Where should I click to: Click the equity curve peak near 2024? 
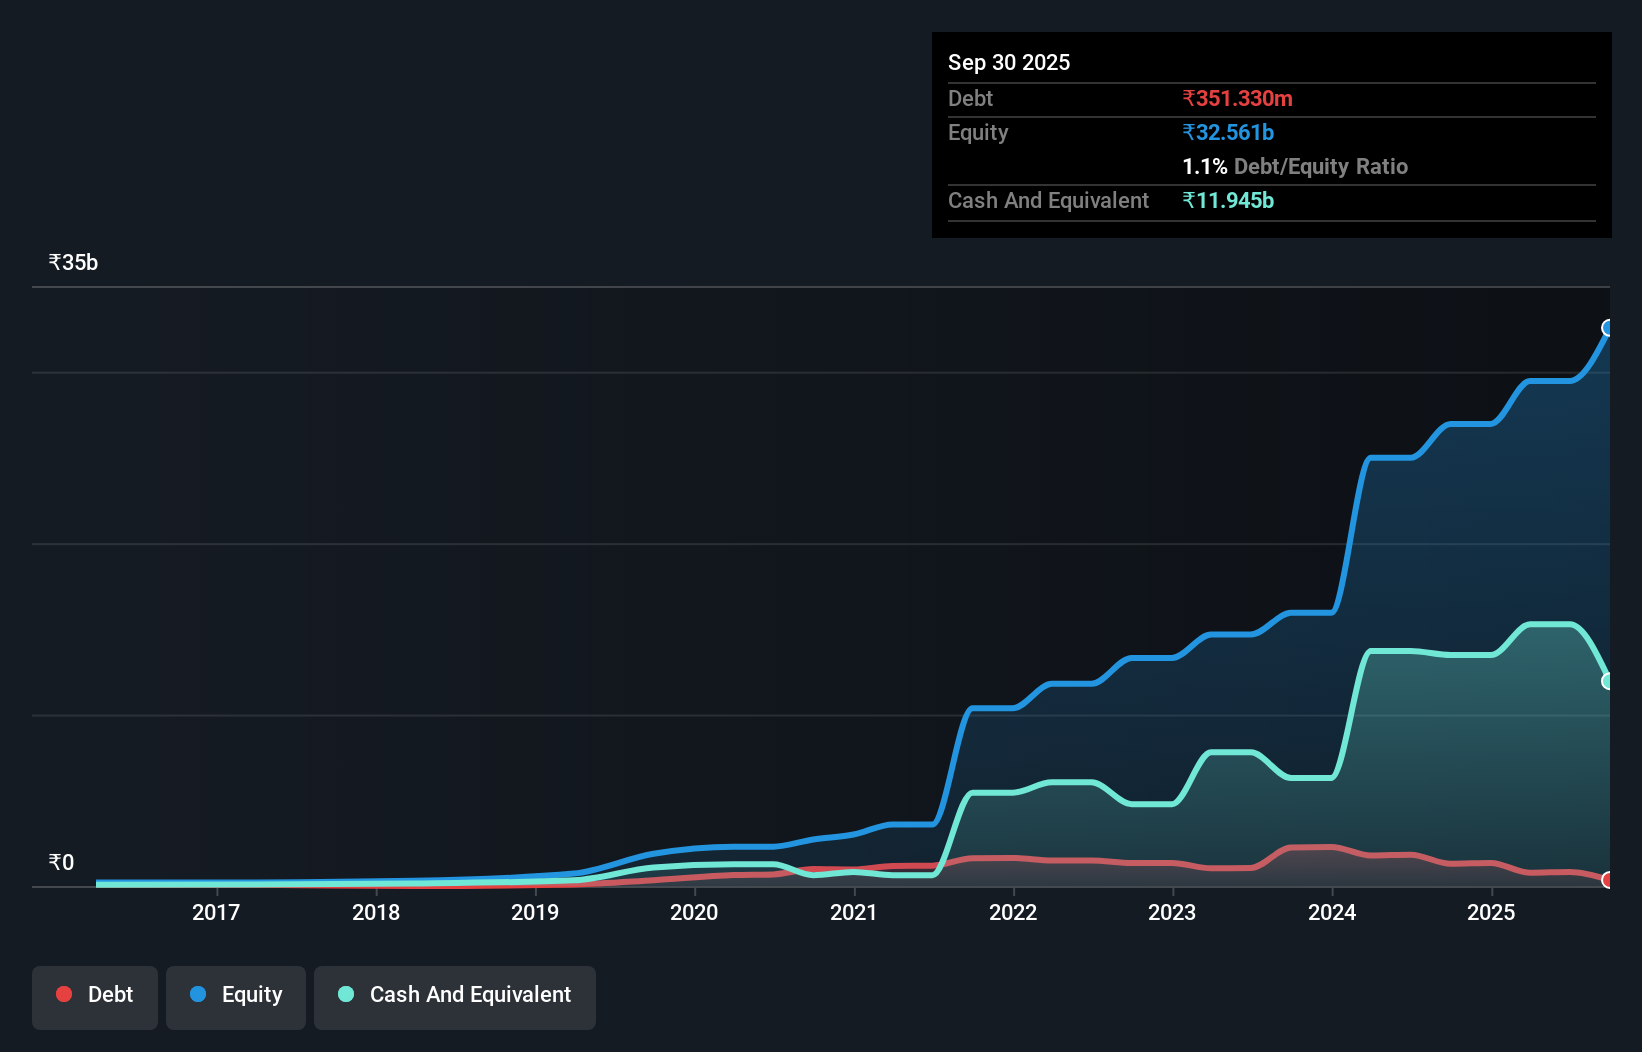coord(1392,459)
